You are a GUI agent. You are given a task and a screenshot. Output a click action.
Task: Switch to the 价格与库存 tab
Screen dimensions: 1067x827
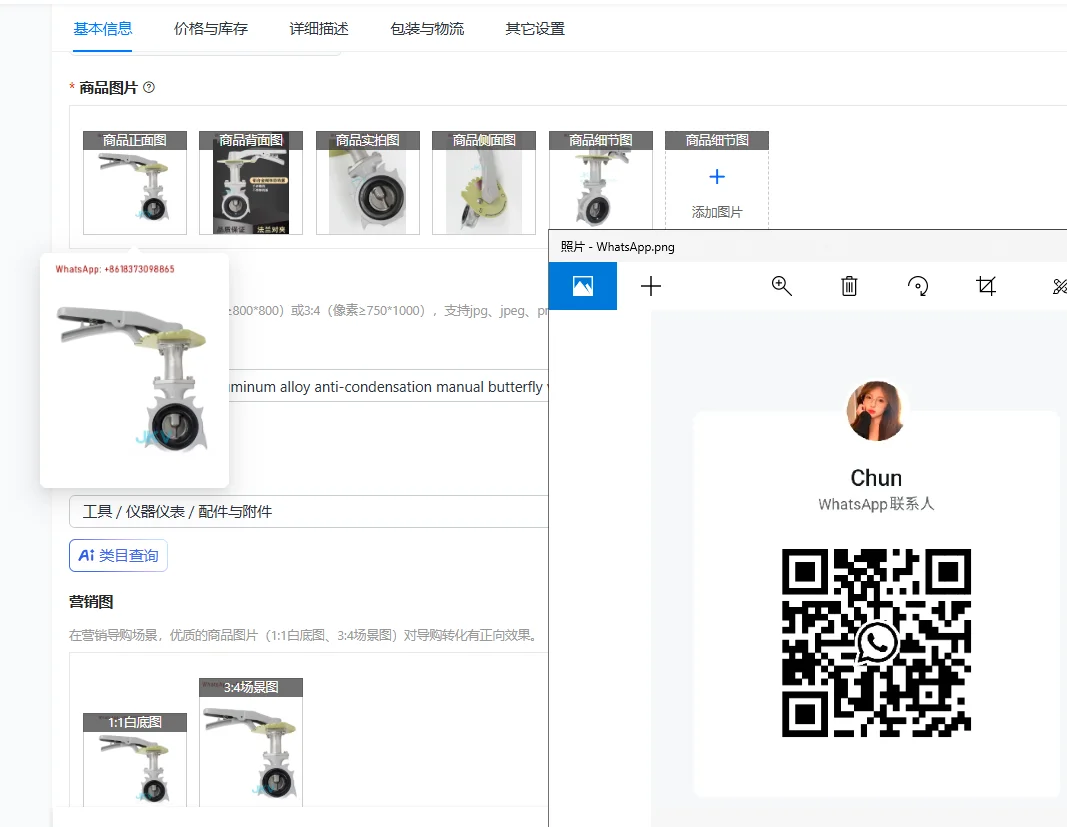click(211, 29)
